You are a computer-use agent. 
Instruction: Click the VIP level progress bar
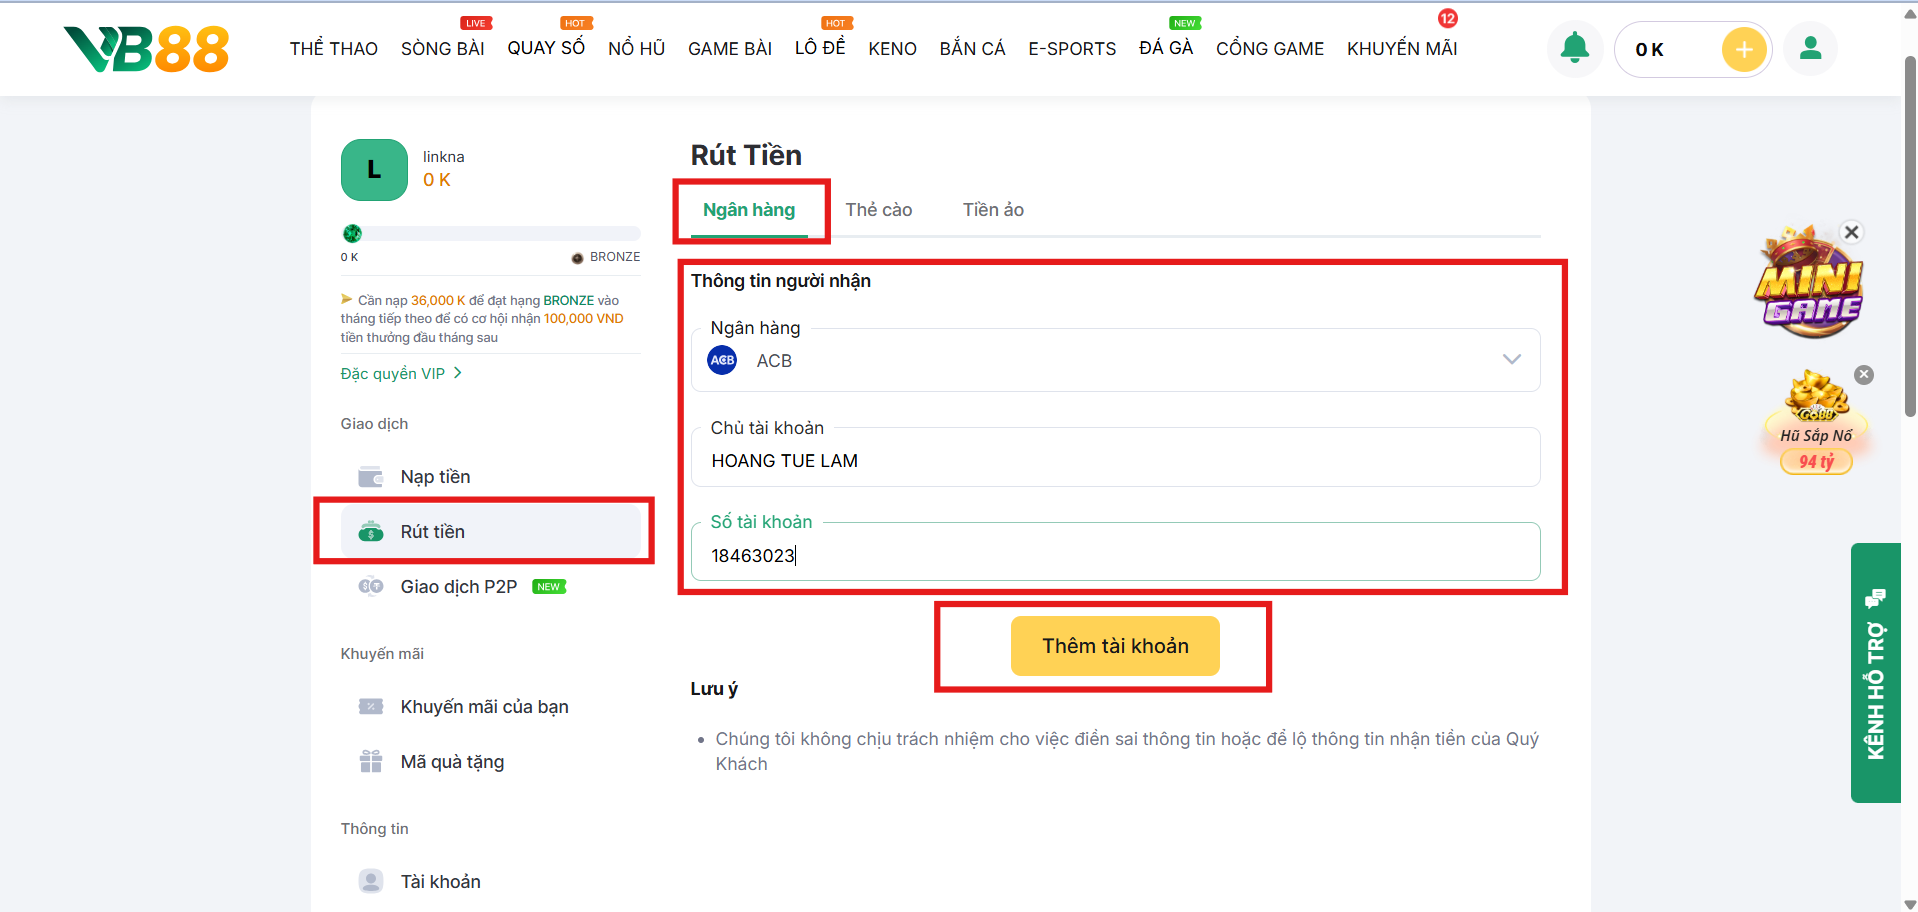coord(490,234)
